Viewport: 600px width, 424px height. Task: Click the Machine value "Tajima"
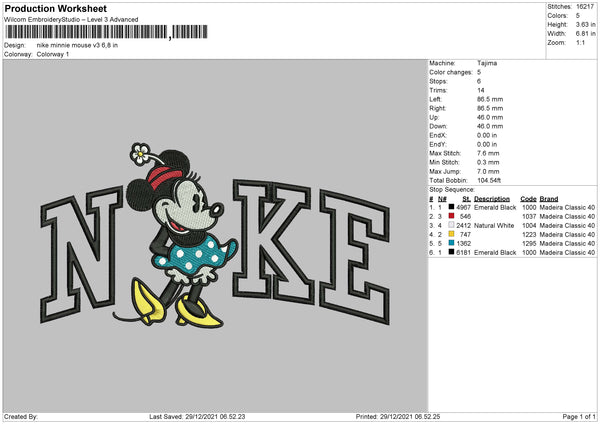pos(487,63)
